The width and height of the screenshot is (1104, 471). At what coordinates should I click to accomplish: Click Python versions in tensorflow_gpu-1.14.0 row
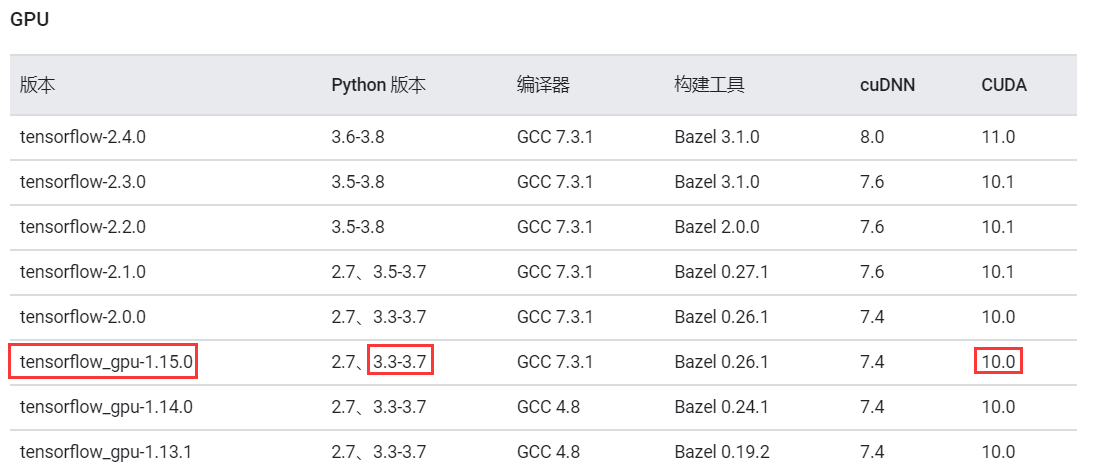(x=379, y=407)
